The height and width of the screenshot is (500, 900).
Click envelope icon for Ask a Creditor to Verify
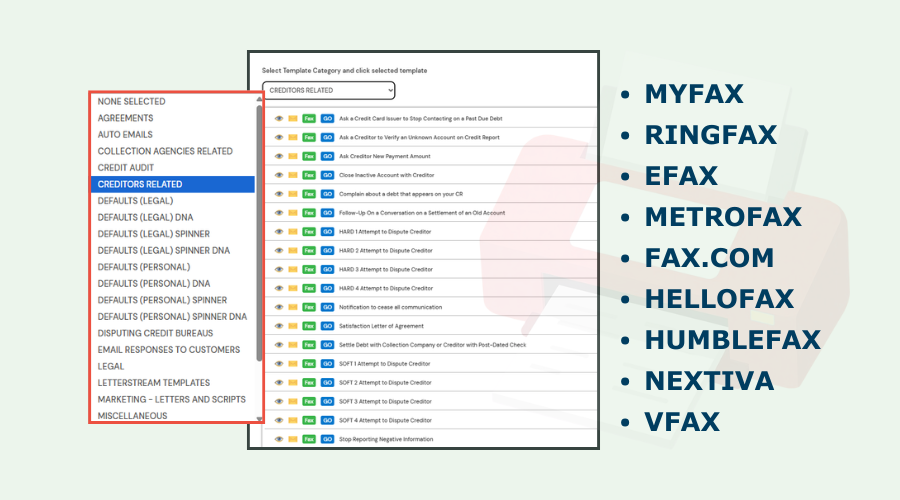click(x=293, y=138)
